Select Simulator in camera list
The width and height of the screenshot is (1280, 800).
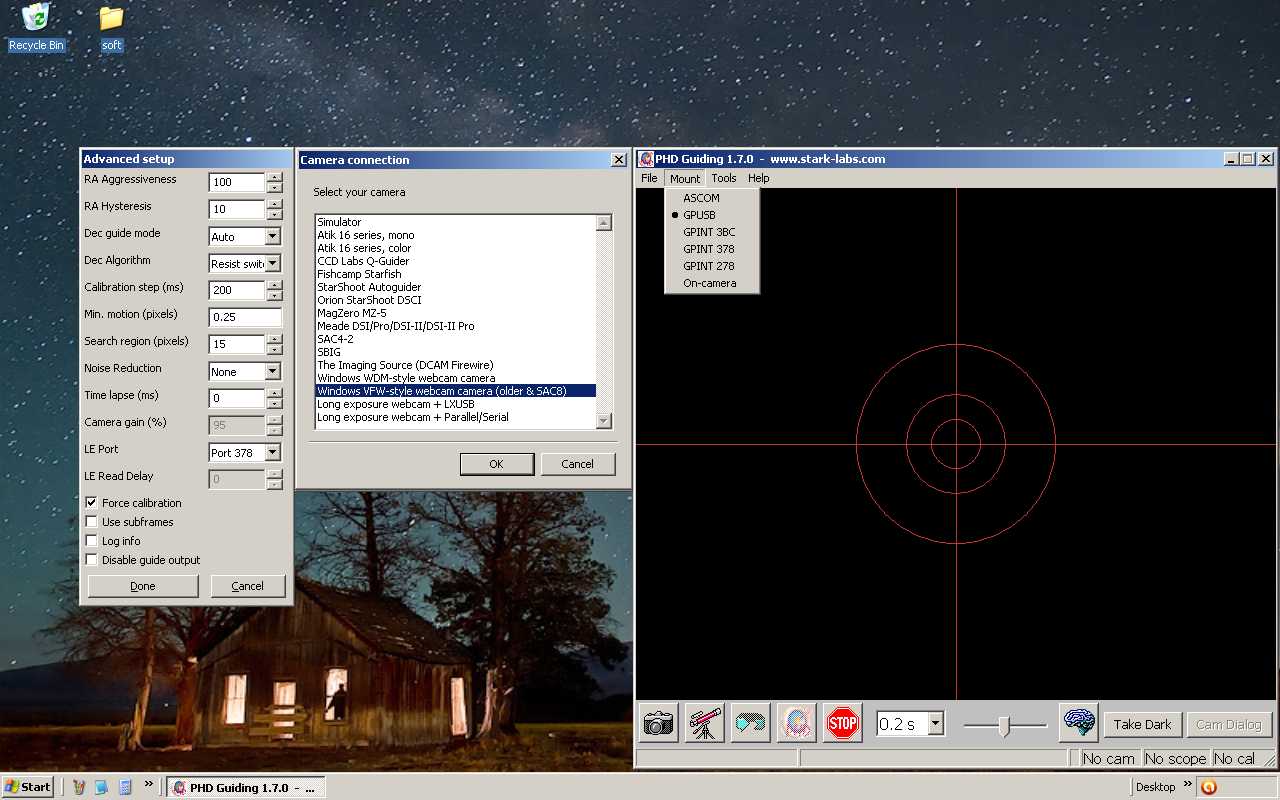(x=455, y=222)
